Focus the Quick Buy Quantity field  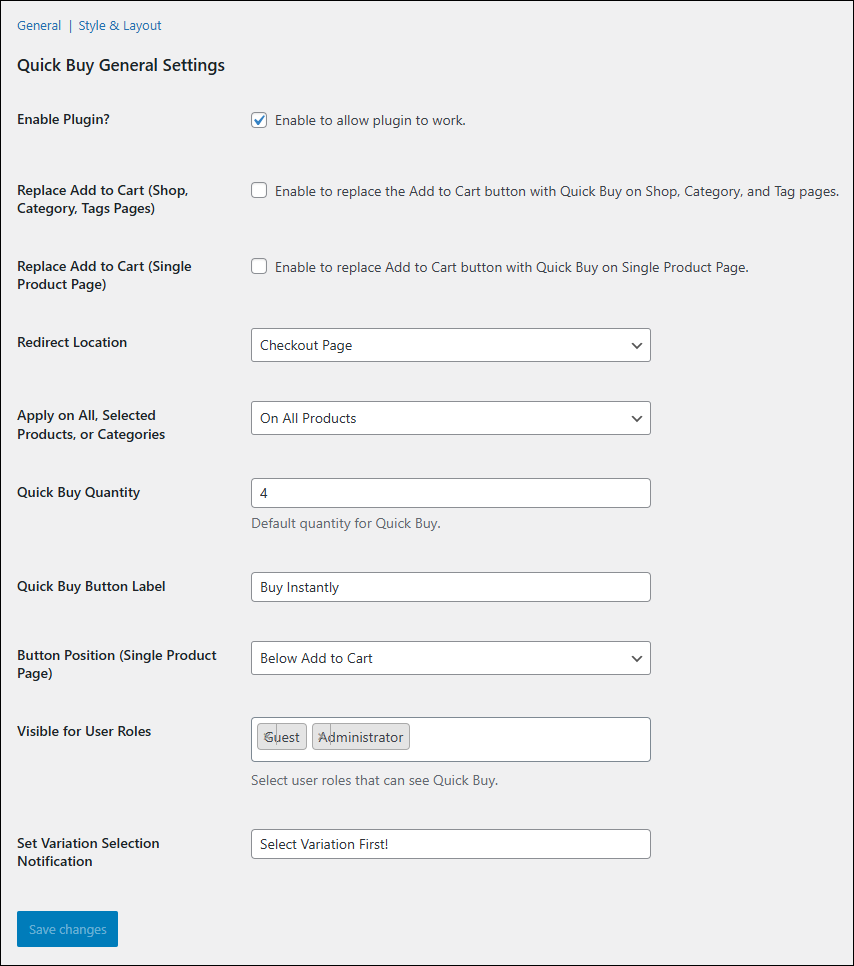450,493
